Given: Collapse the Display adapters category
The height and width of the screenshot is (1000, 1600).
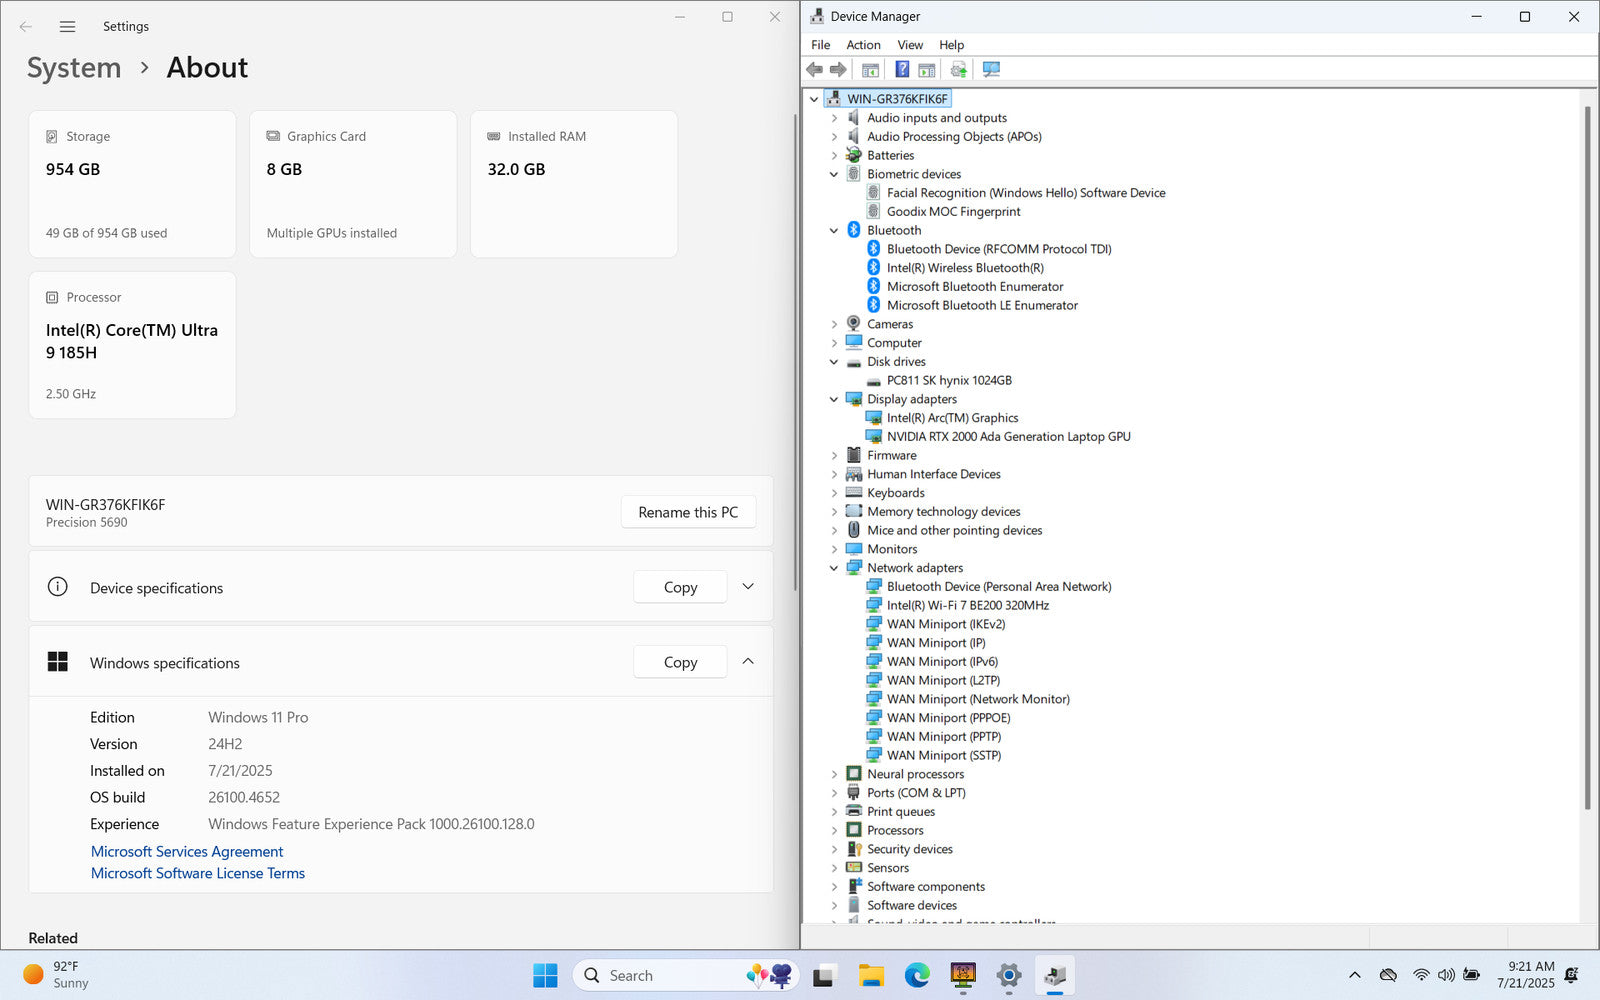Looking at the screenshot, I should pyautogui.click(x=834, y=399).
